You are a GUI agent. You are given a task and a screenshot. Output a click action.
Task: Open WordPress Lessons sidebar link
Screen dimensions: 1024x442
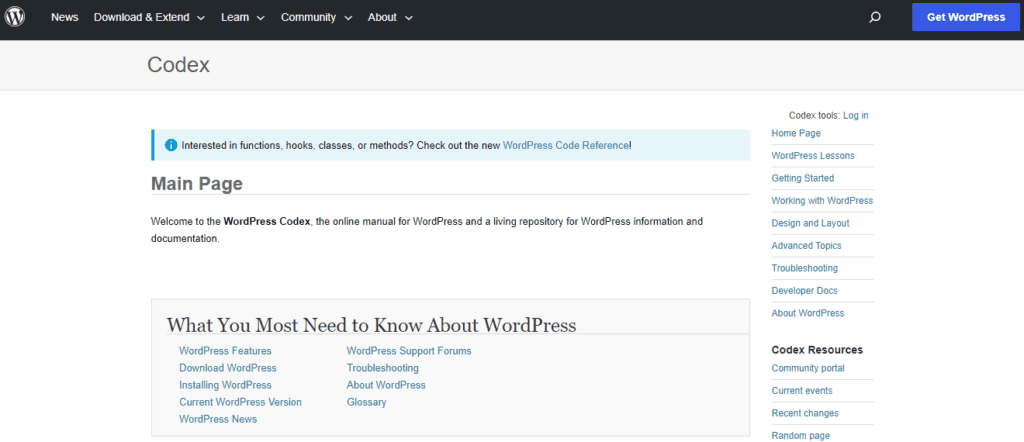(814, 155)
